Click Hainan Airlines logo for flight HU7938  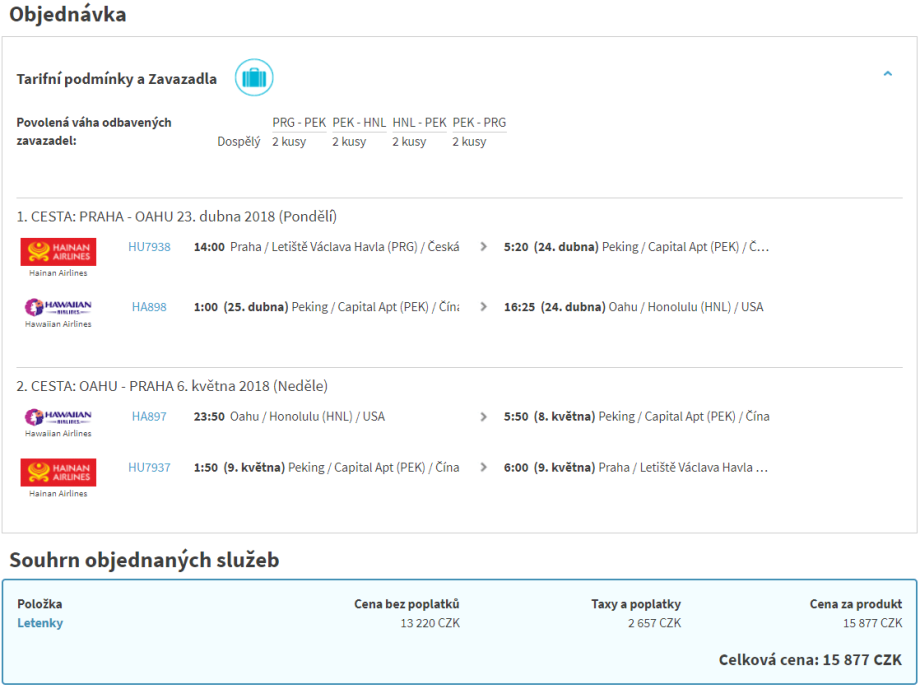click(x=58, y=252)
